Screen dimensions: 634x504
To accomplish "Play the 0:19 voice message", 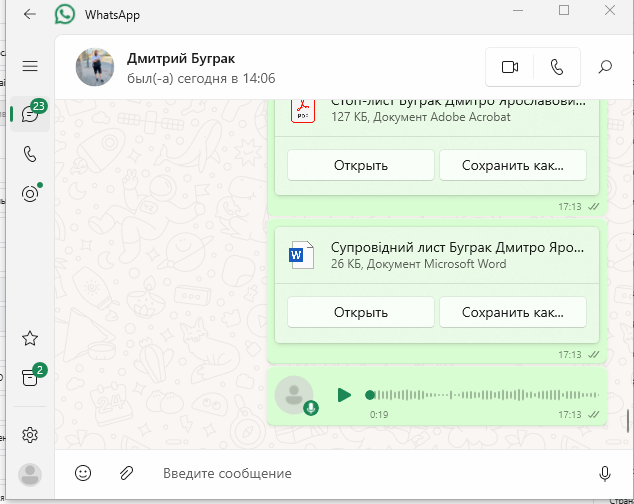I will click(x=344, y=395).
